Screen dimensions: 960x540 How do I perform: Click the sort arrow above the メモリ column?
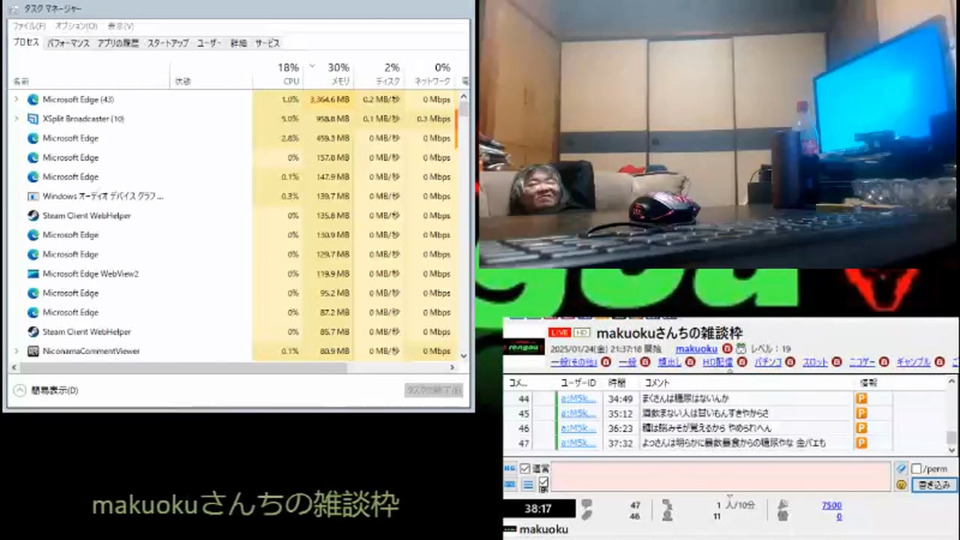pos(312,66)
